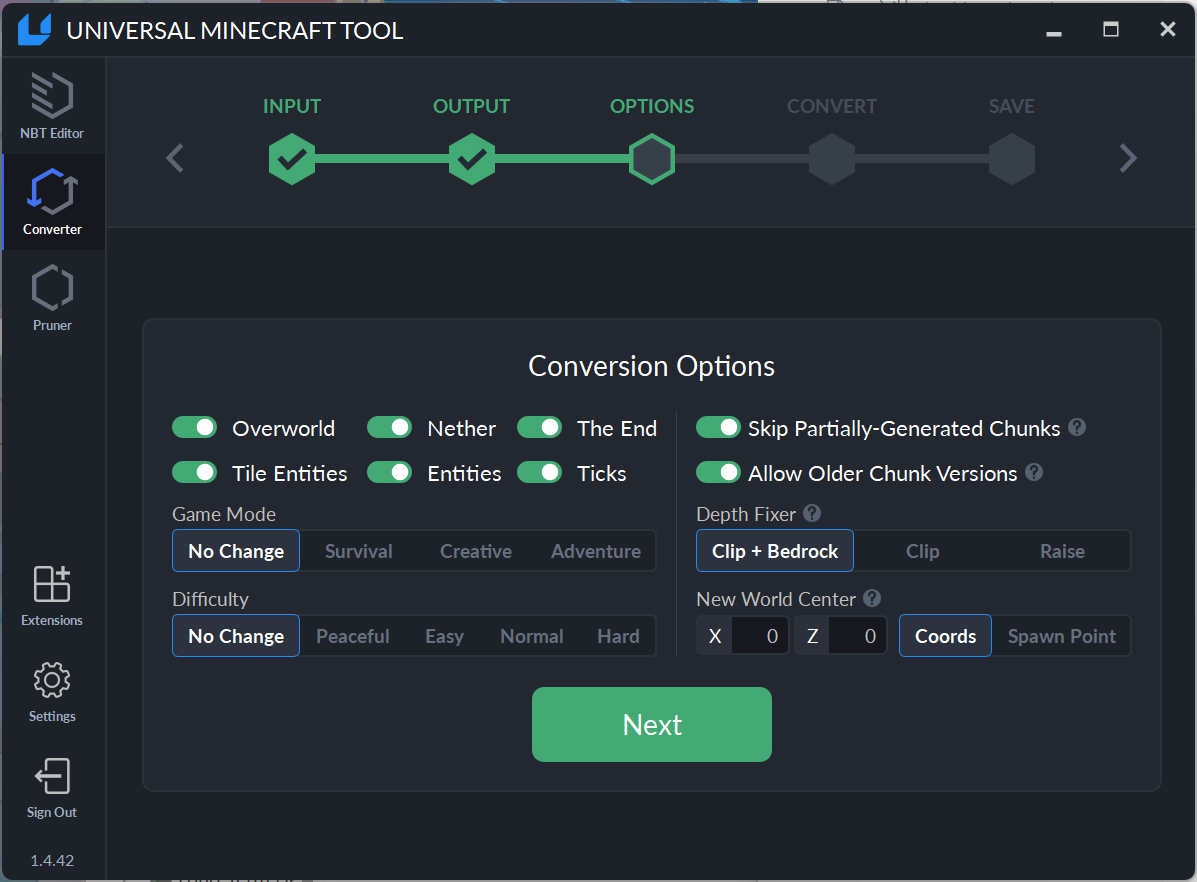The height and width of the screenshot is (882, 1197).
Task: Click the INPUT step label
Action: (292, 106)
